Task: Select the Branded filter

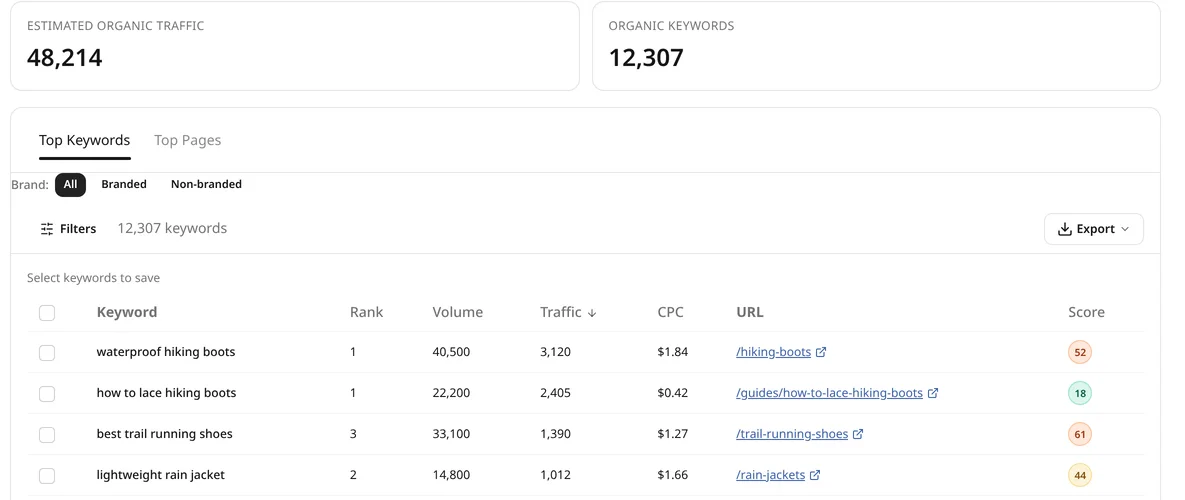Action: [x=124, y=184]
